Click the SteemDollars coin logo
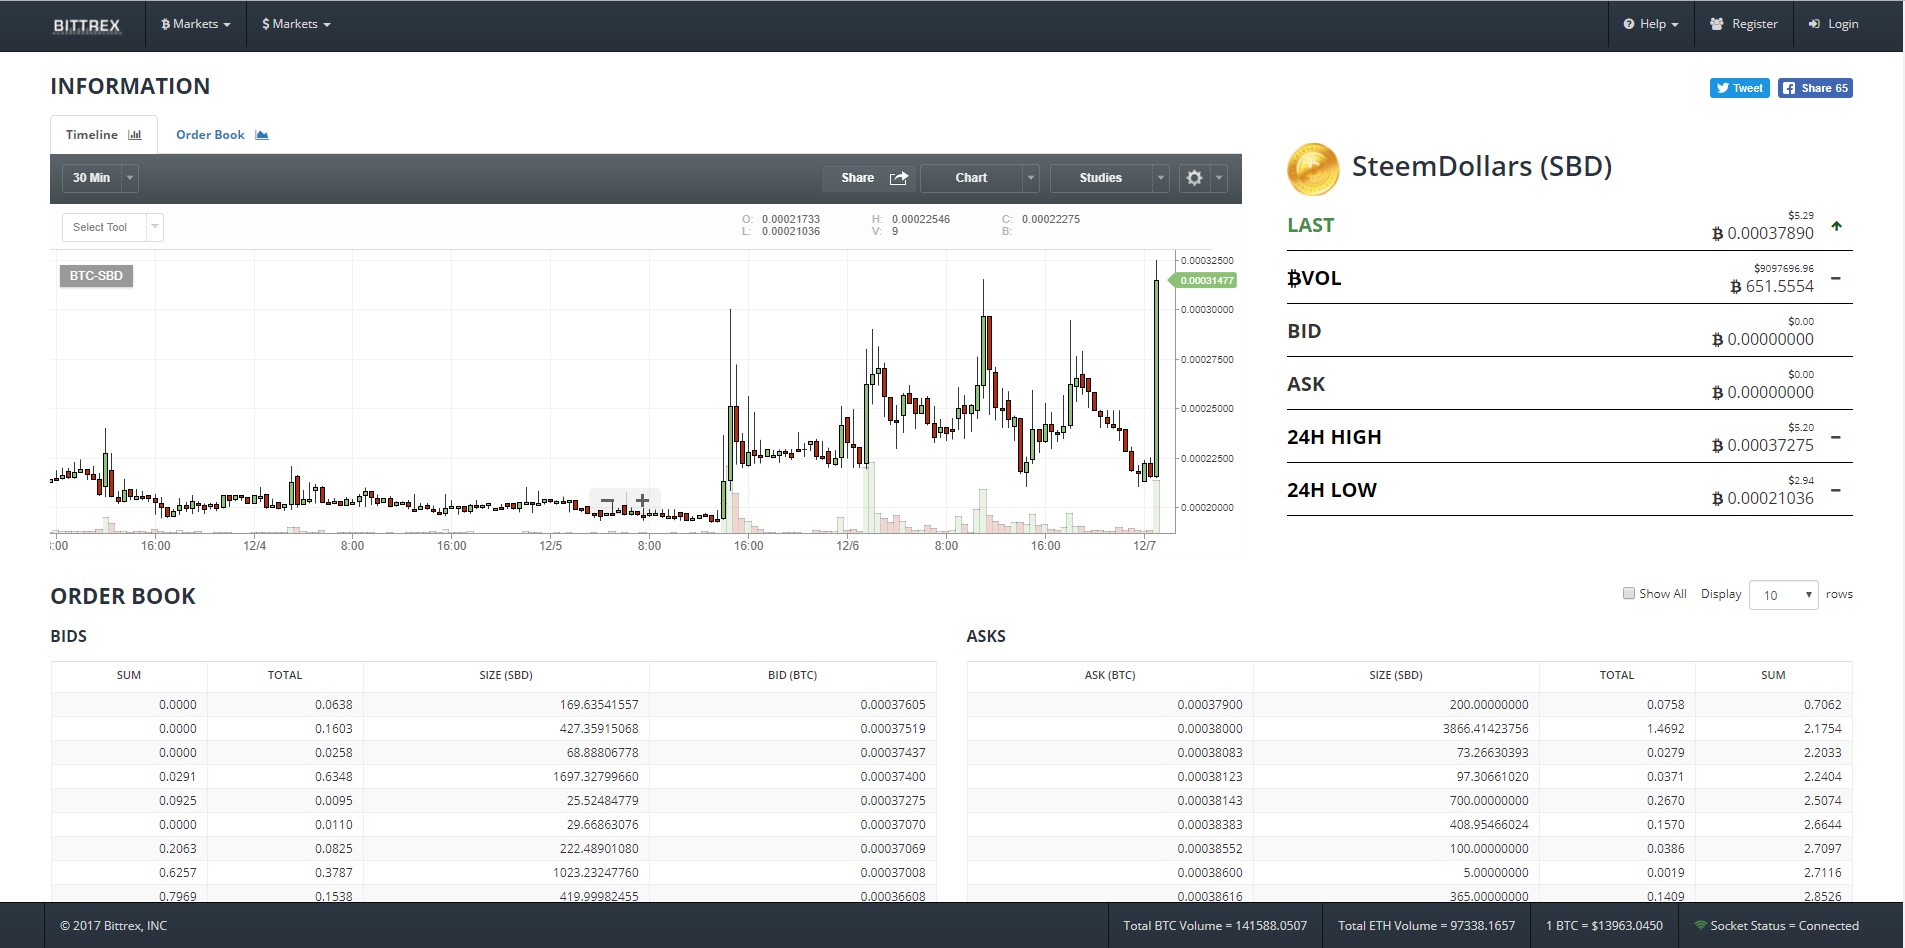Image resolution: width=1905 pixels, height=948 pixels. click(x=1312, y=168)
